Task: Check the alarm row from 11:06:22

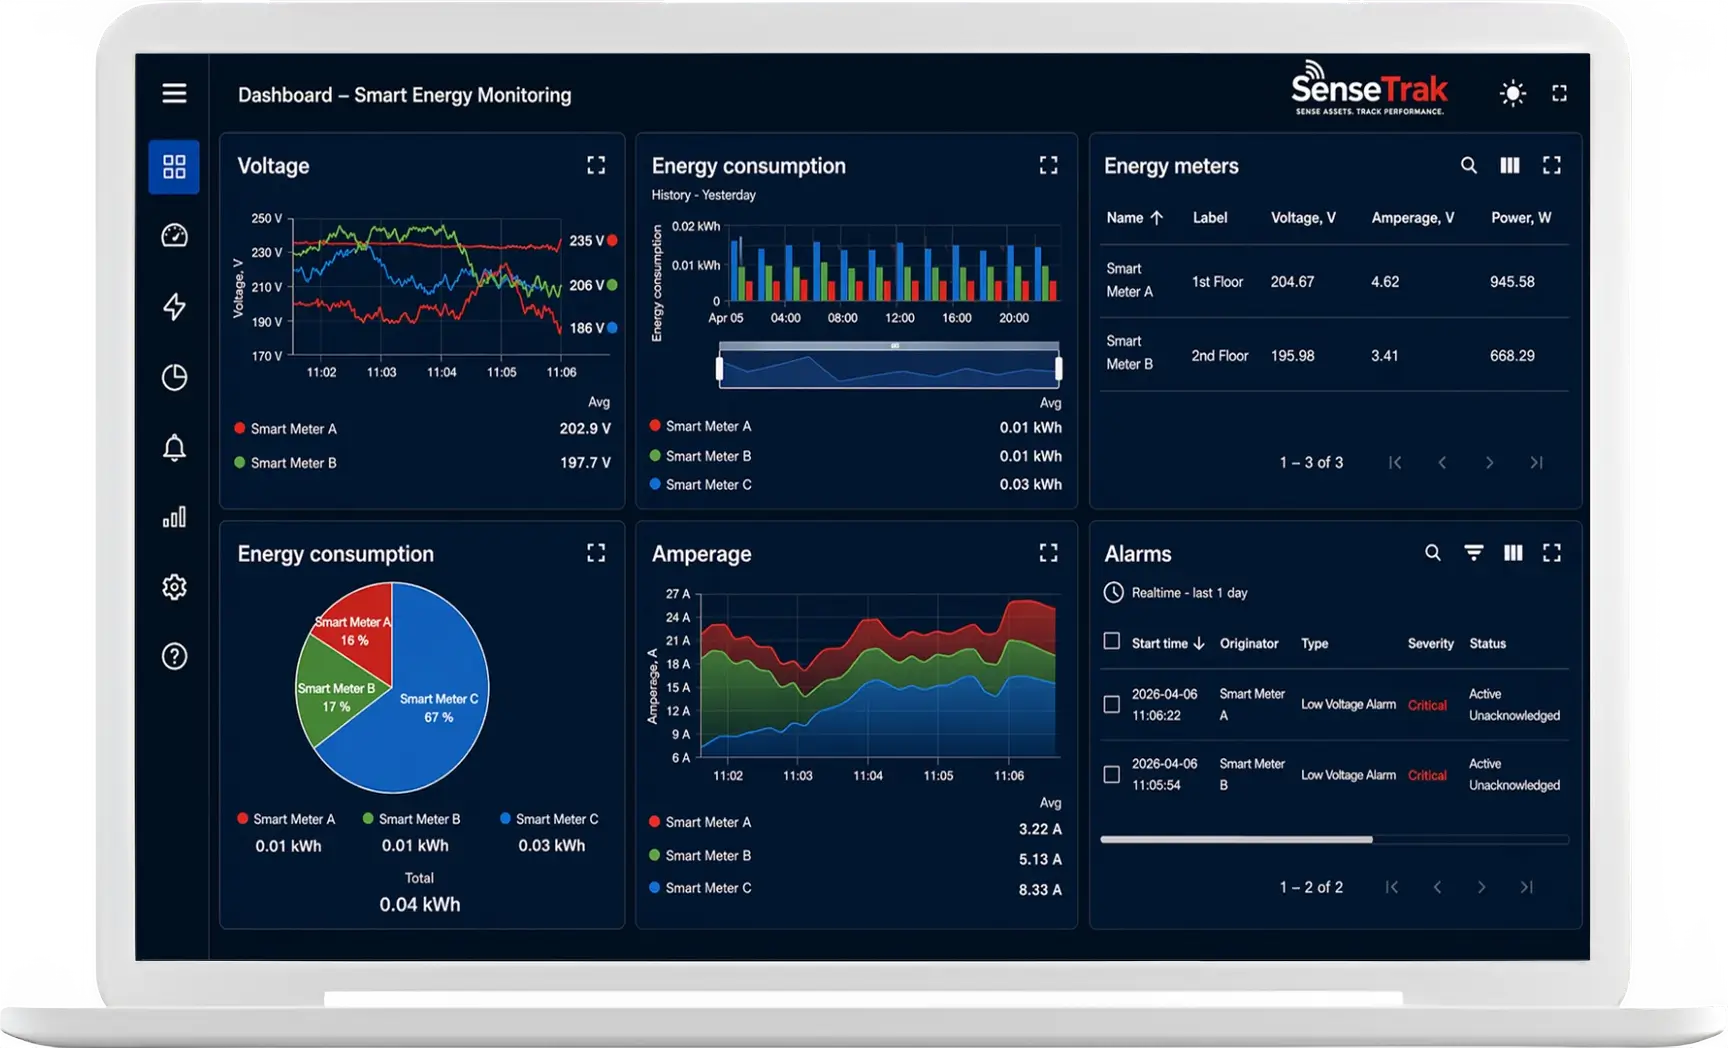Action: 1111,704
